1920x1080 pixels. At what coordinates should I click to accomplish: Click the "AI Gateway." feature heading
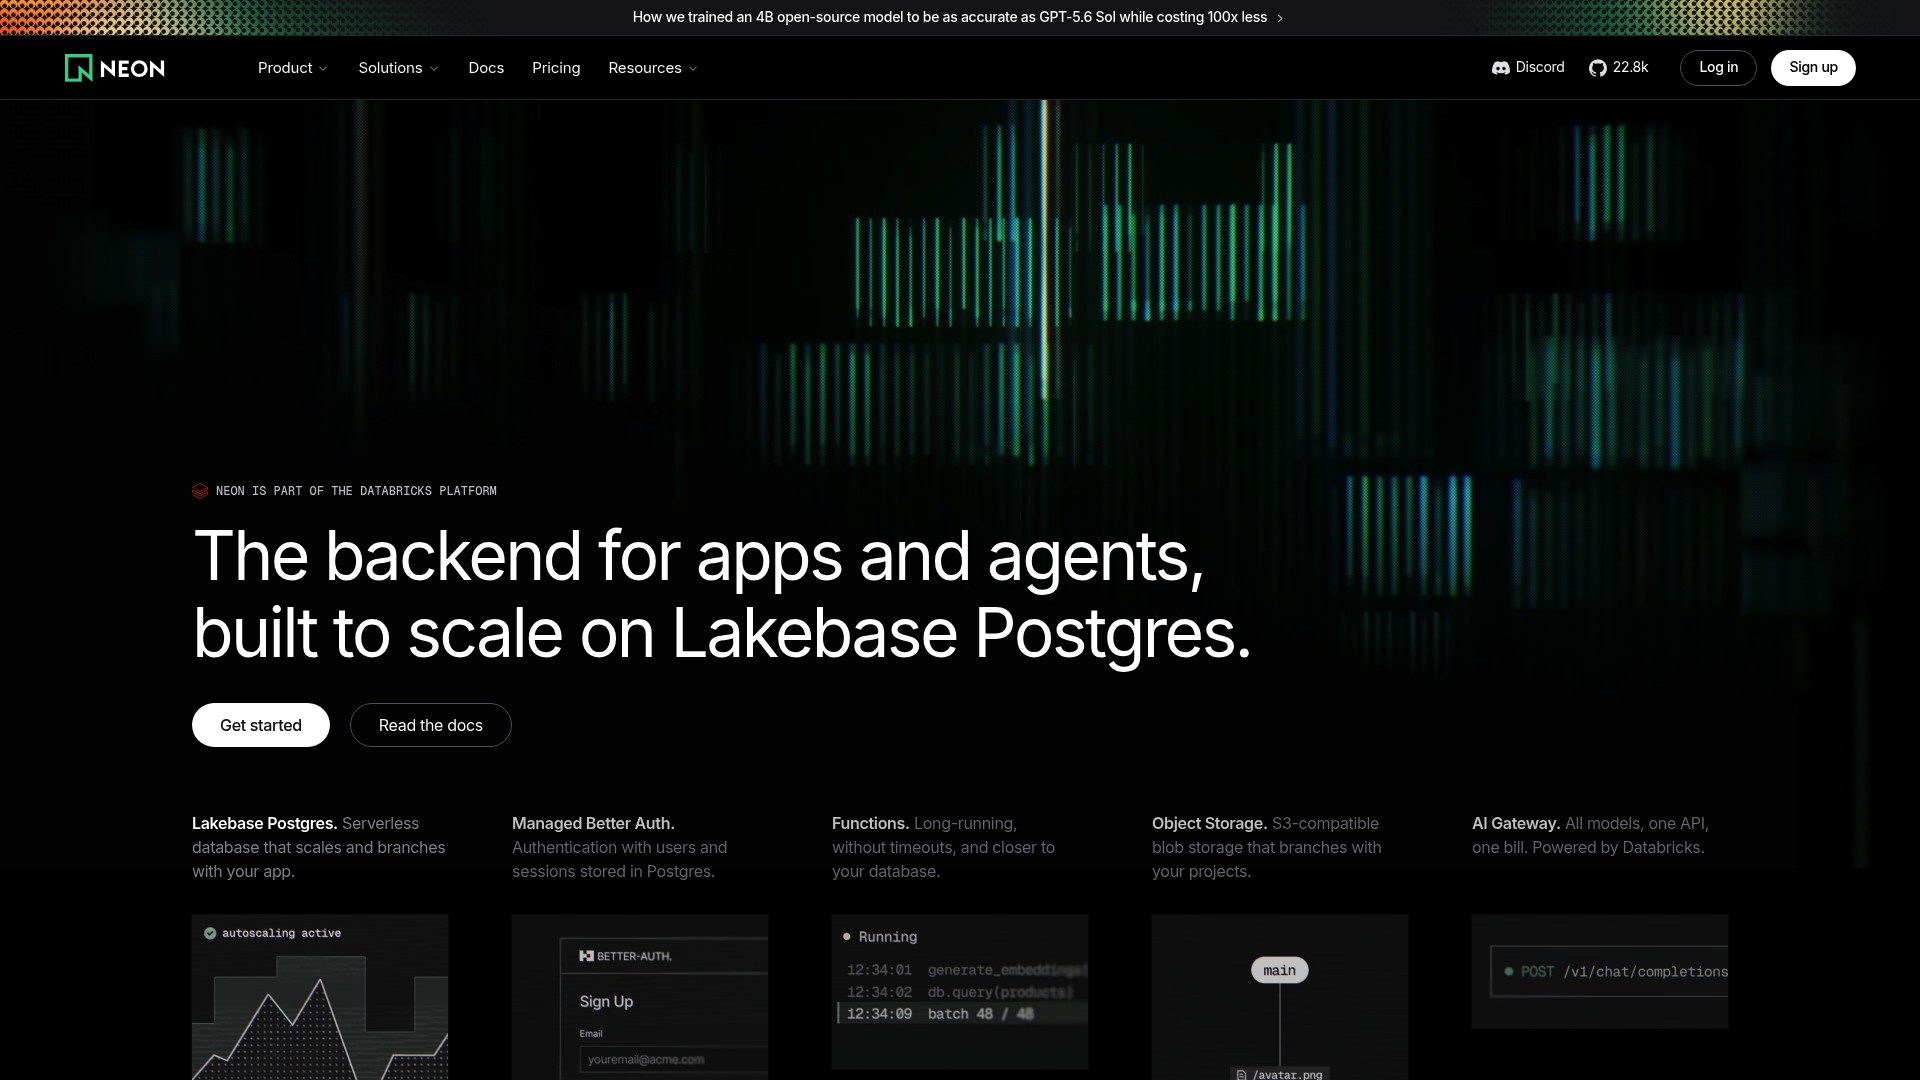1516,824
